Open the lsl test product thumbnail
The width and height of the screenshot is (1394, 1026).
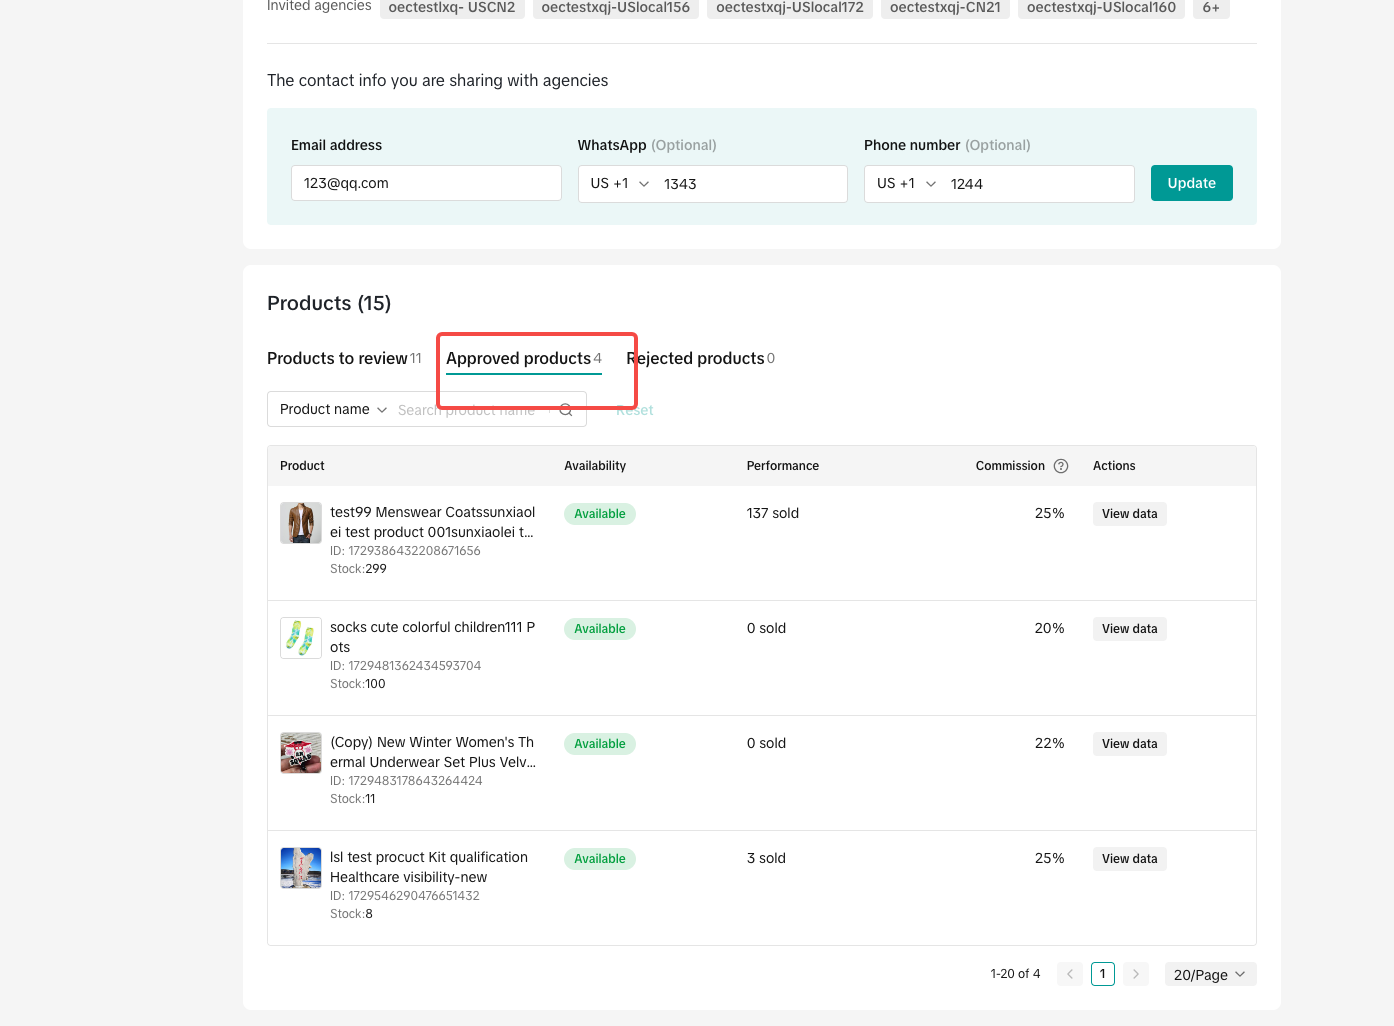click(x=301, y=868)
